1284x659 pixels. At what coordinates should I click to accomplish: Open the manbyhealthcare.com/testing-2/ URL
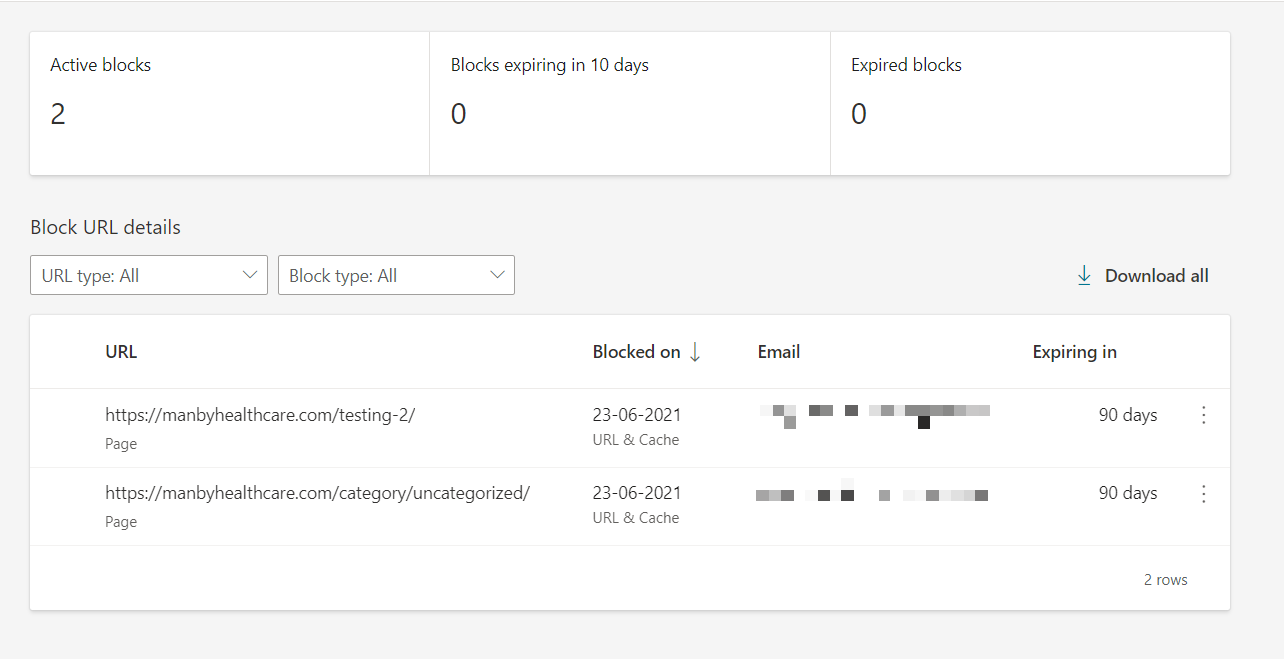(260, 415)
